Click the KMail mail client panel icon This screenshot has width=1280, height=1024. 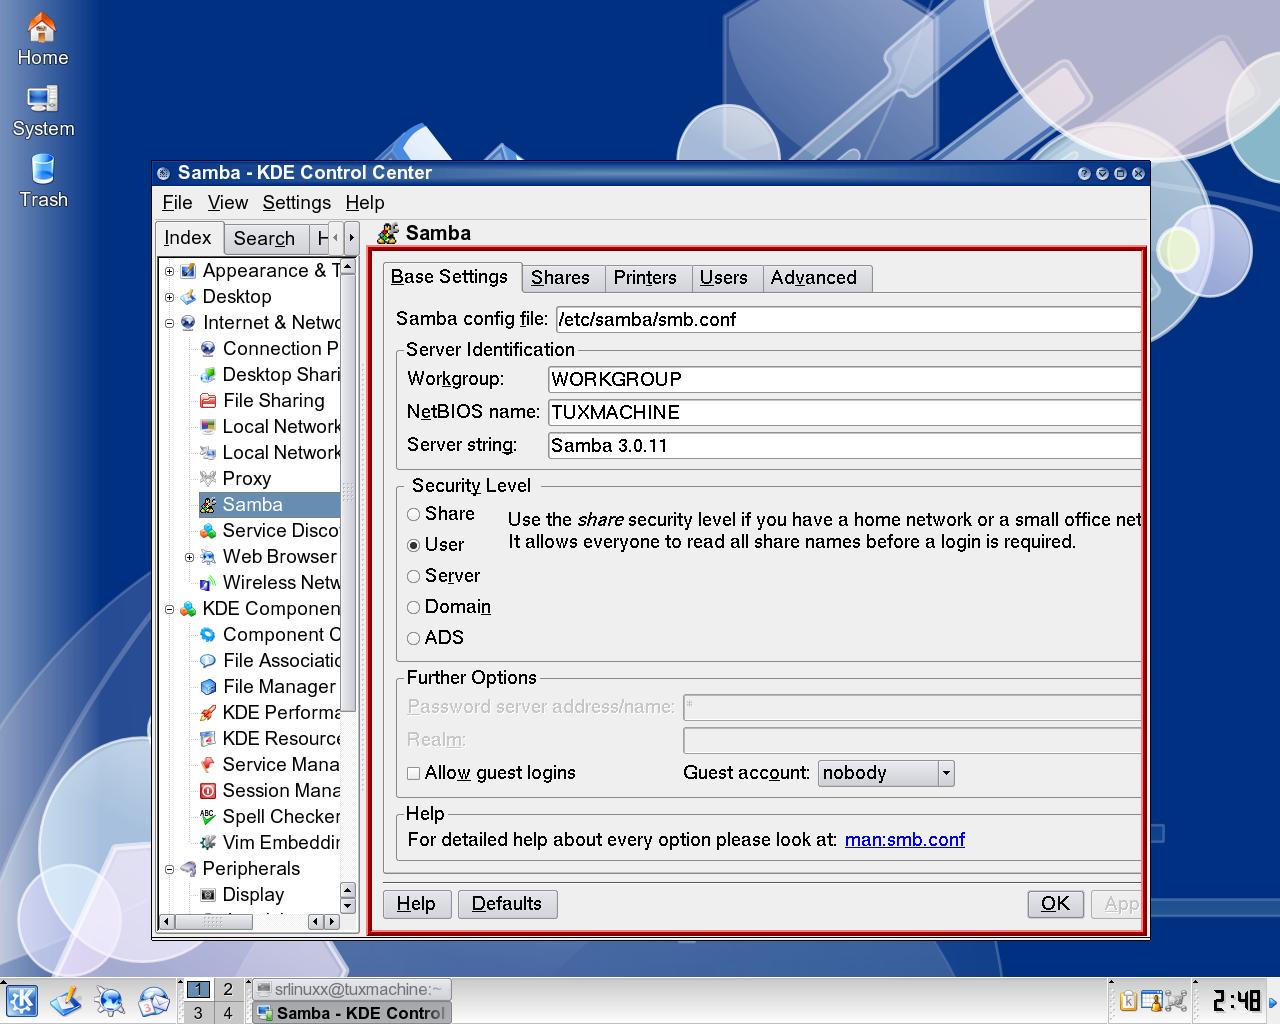pyautogui.click(x=154, y=1000)
